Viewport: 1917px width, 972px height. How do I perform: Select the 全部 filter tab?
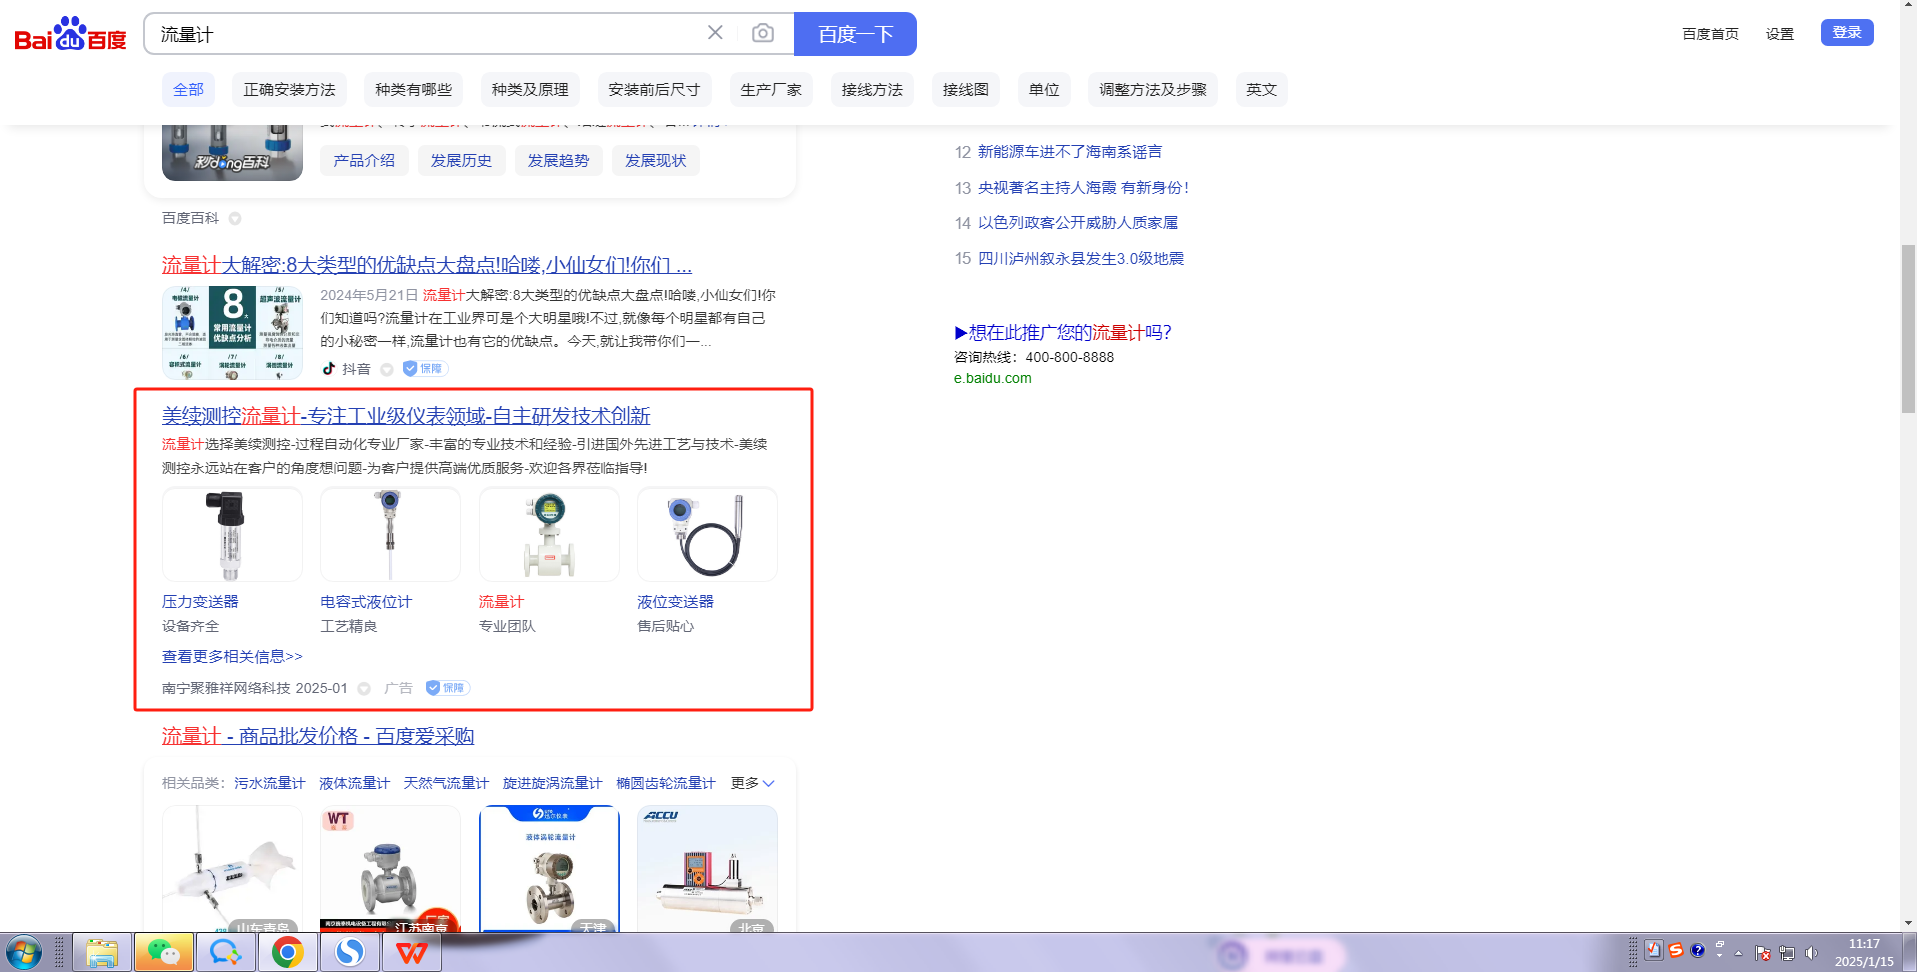pyautogui.click(x=188, y=90)
